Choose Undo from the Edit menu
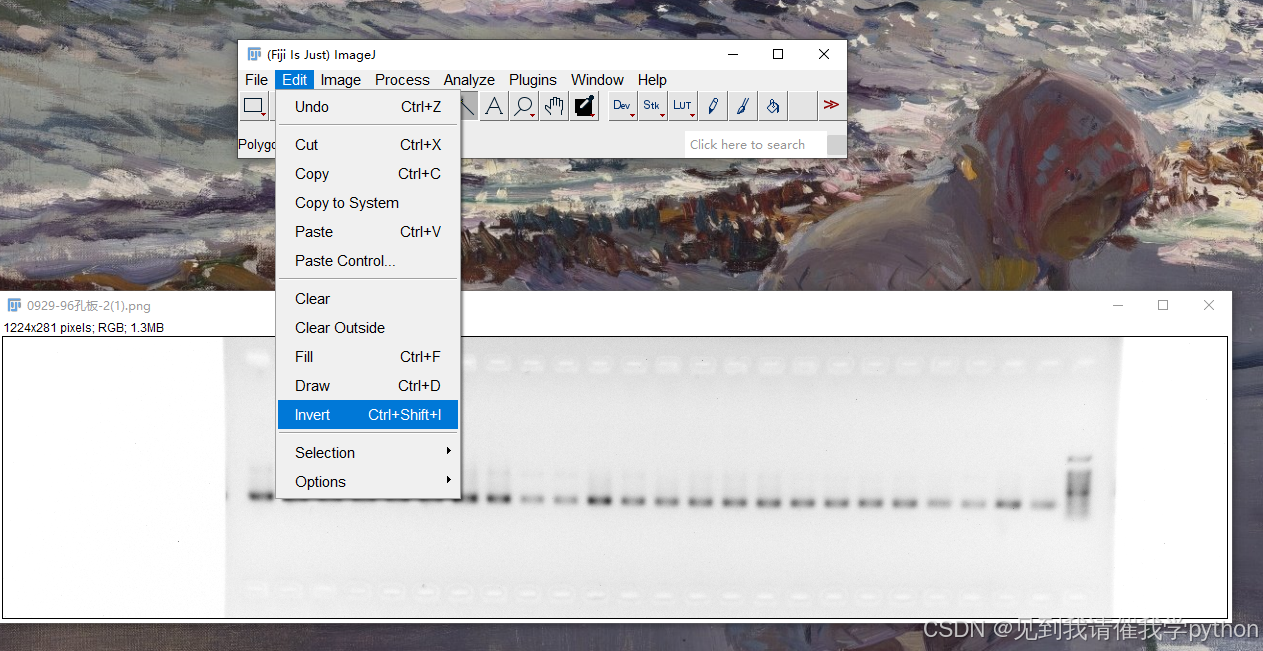Image resolution: width=1263 pixels, height=651 pixels. coord(368,107)
